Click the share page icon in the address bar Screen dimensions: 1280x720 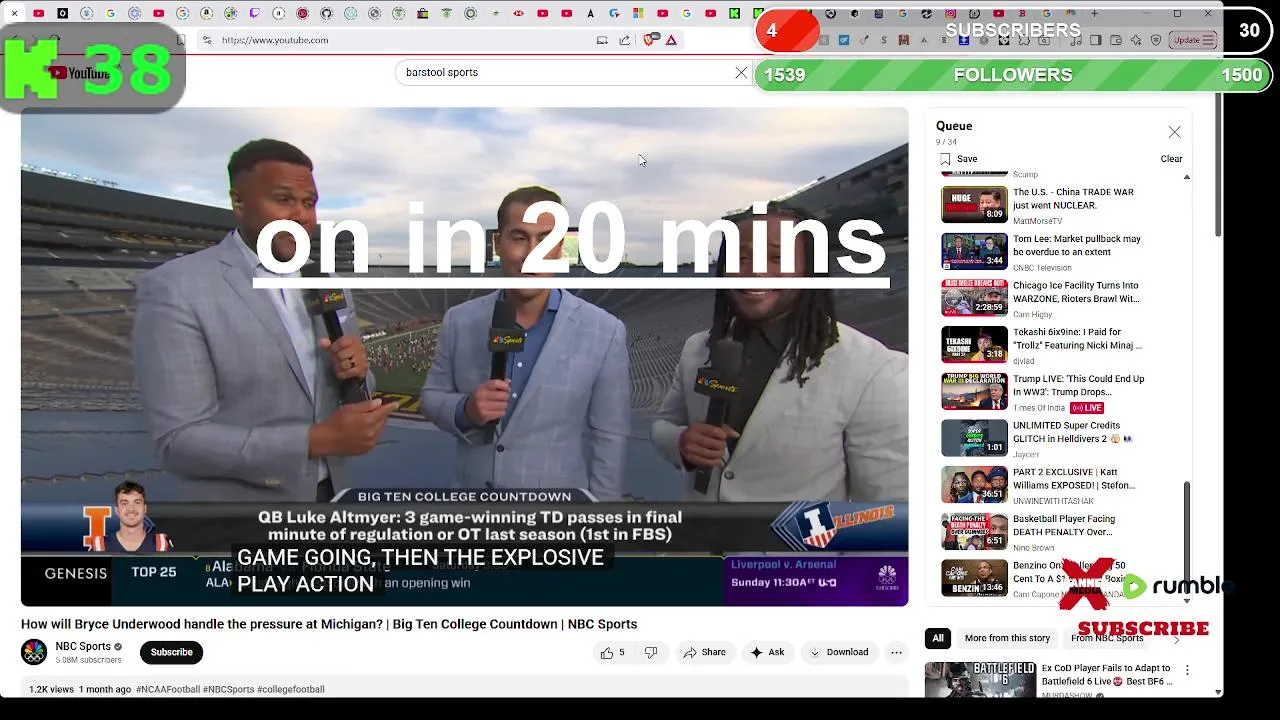coord(625,40)
